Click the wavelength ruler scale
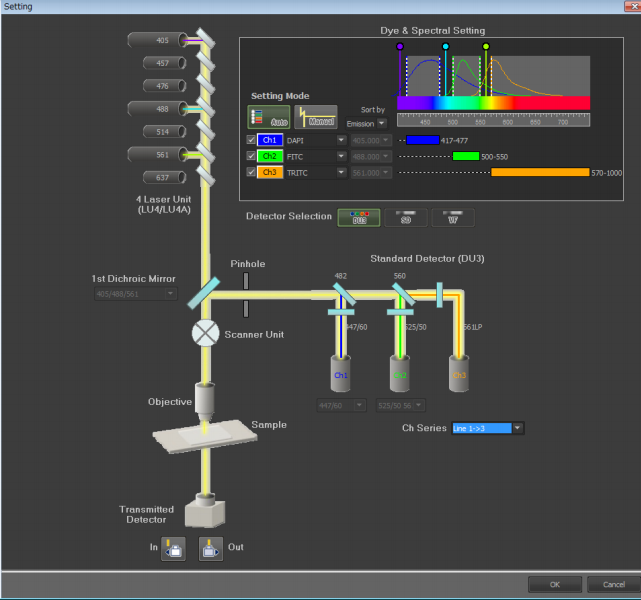Screen dimensions: 641x600 coord(493,119)
